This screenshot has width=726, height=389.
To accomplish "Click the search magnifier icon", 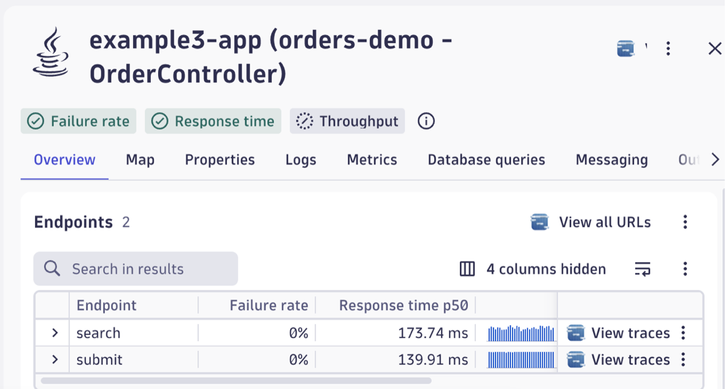I will (52, 269).
